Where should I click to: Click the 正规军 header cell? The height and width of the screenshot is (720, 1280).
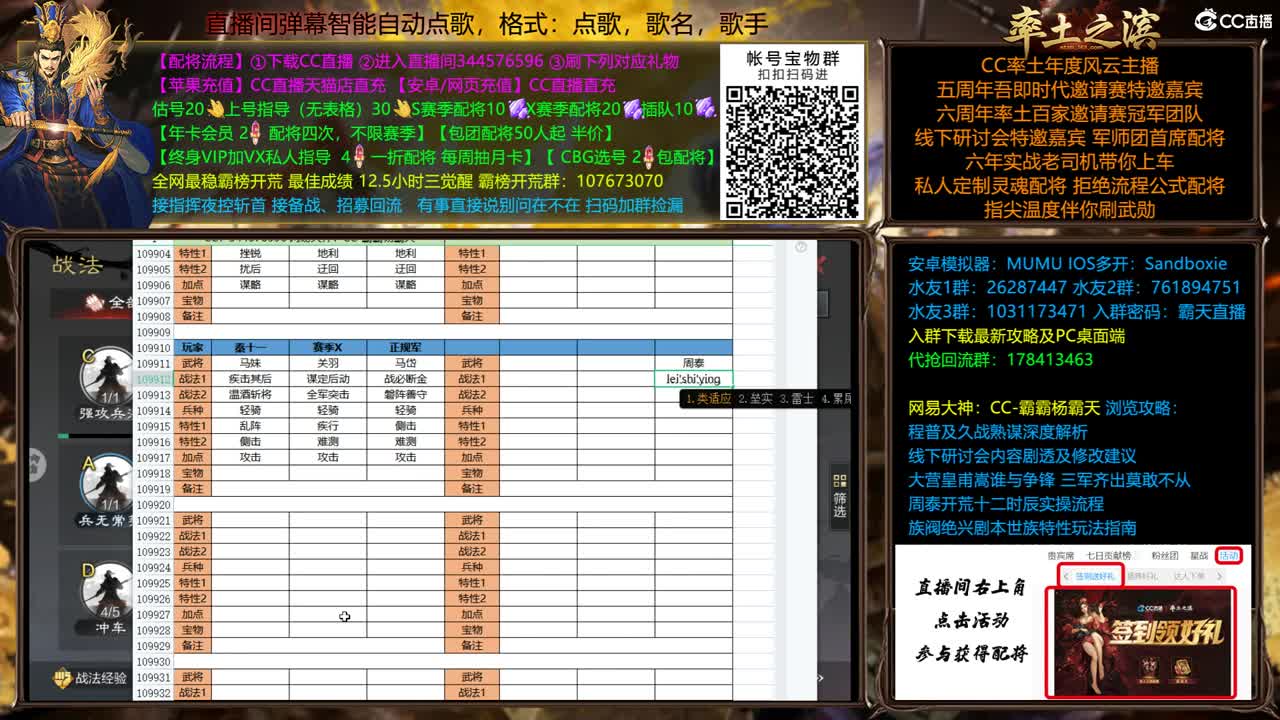[x=405, y=347]
